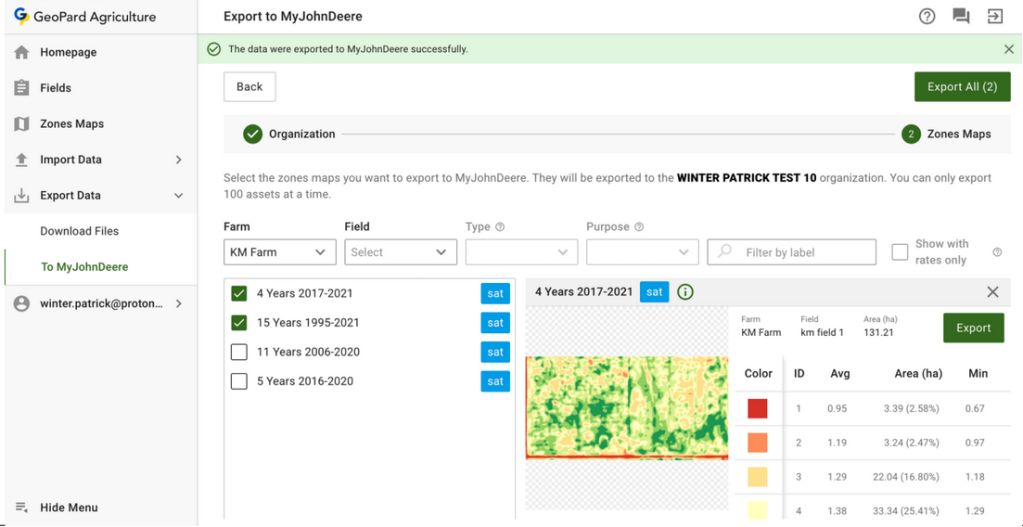Image resolution: width=1023 pixels, height=527 pixels.
Task: Open the chat feedback icon
Action: click(961, 16)
